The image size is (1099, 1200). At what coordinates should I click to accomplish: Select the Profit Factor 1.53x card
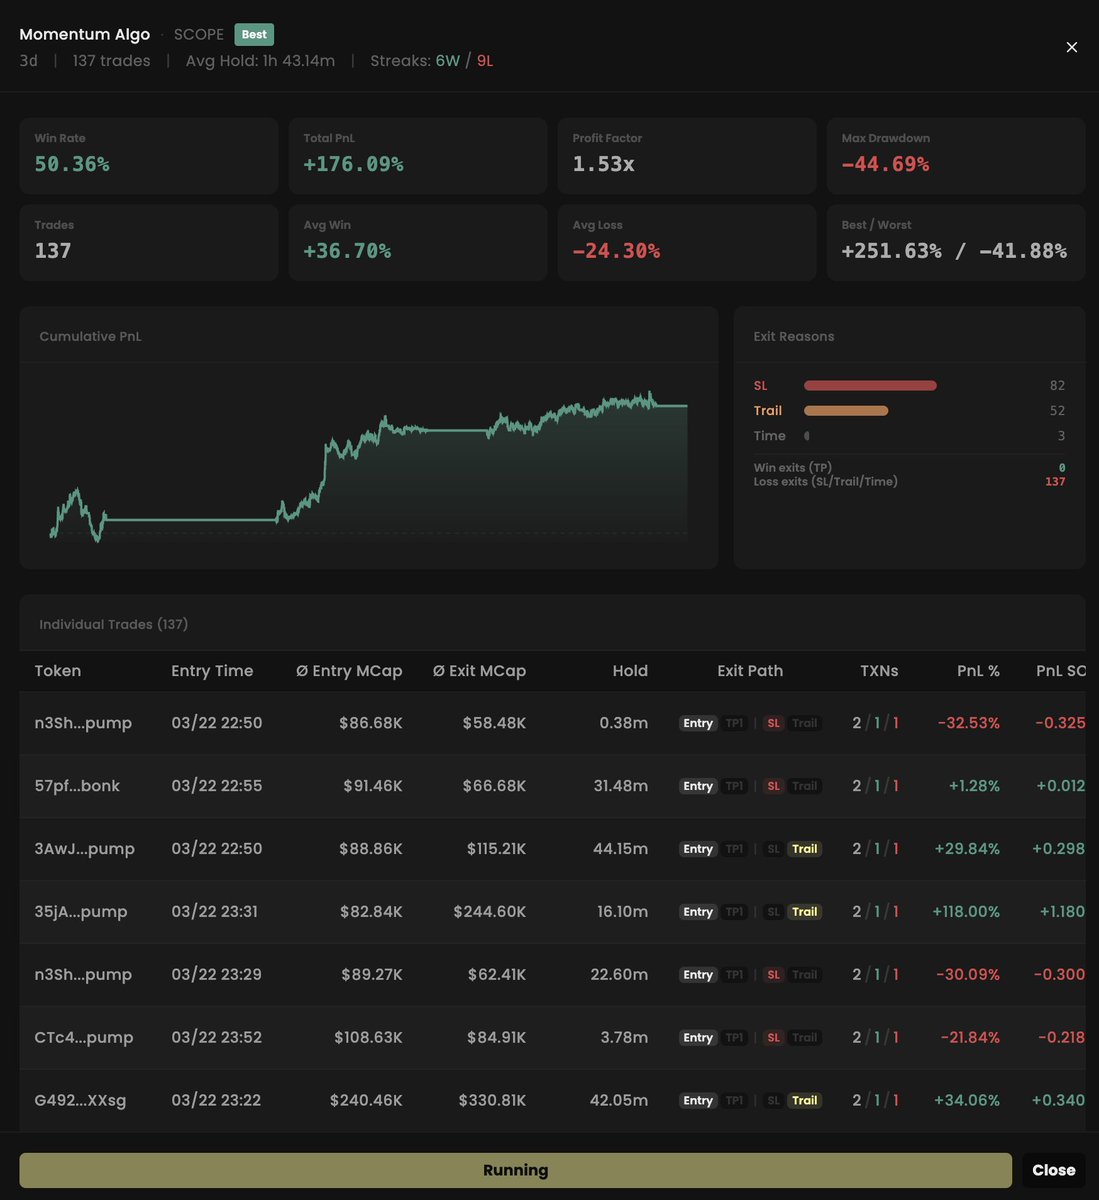click(687, 156)
